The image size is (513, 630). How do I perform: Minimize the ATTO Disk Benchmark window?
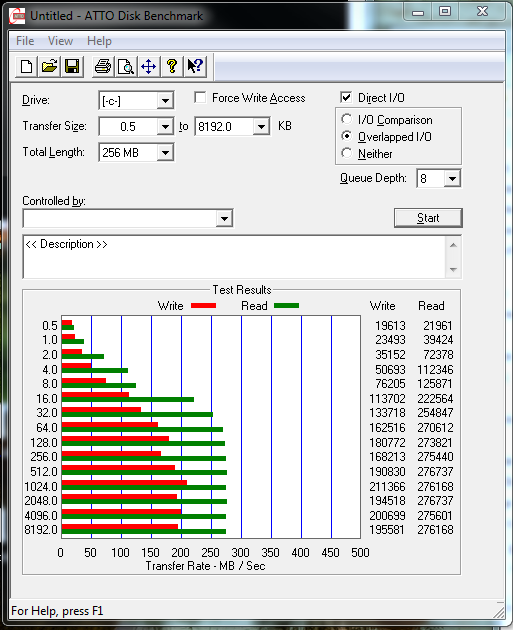click(x=418, y=12)
